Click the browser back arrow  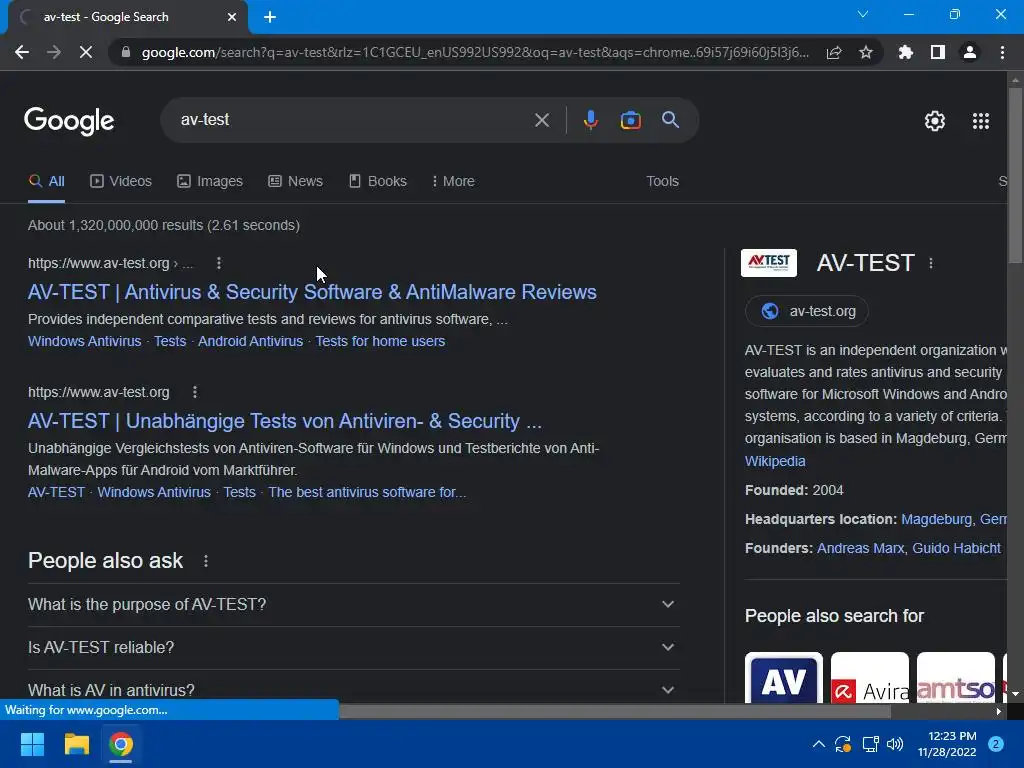pos(22,52)
